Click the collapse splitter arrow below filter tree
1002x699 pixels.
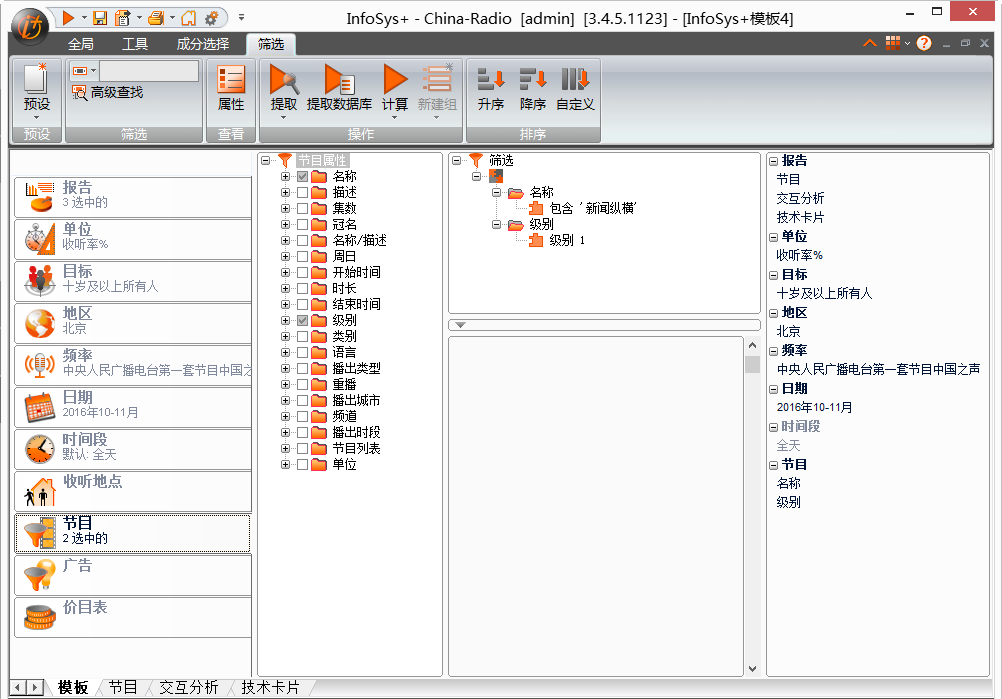pos(460,325)
